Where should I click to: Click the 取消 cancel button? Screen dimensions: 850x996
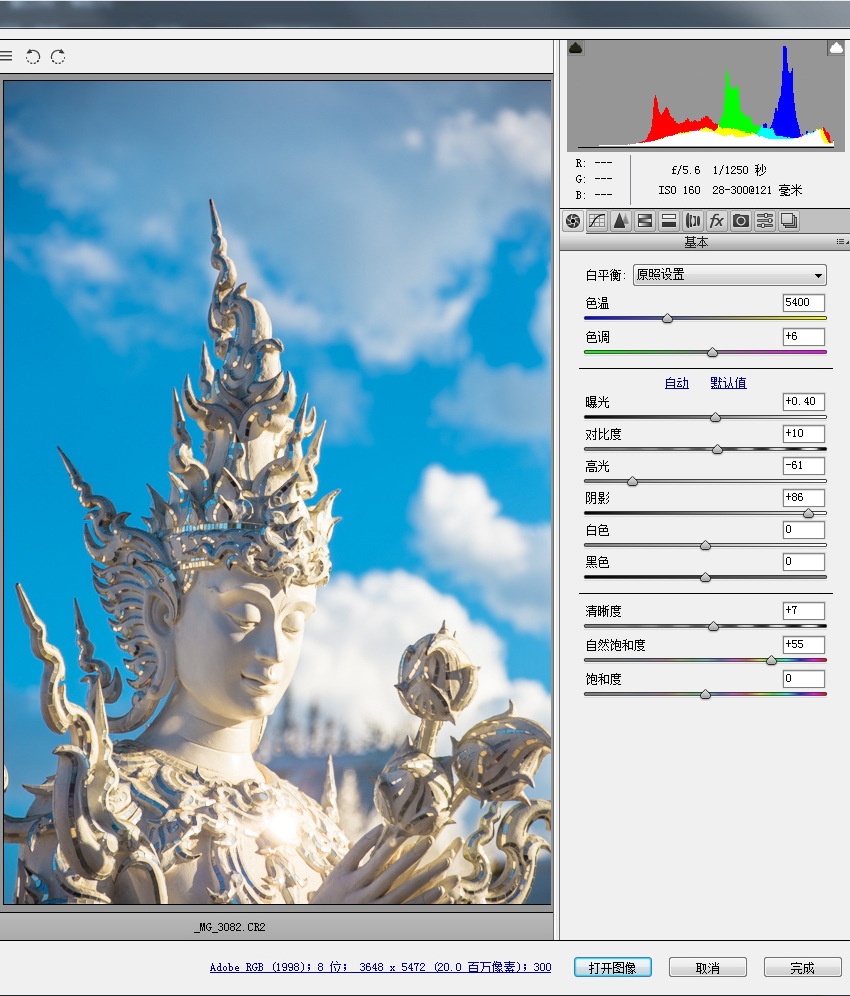[707, 967]
